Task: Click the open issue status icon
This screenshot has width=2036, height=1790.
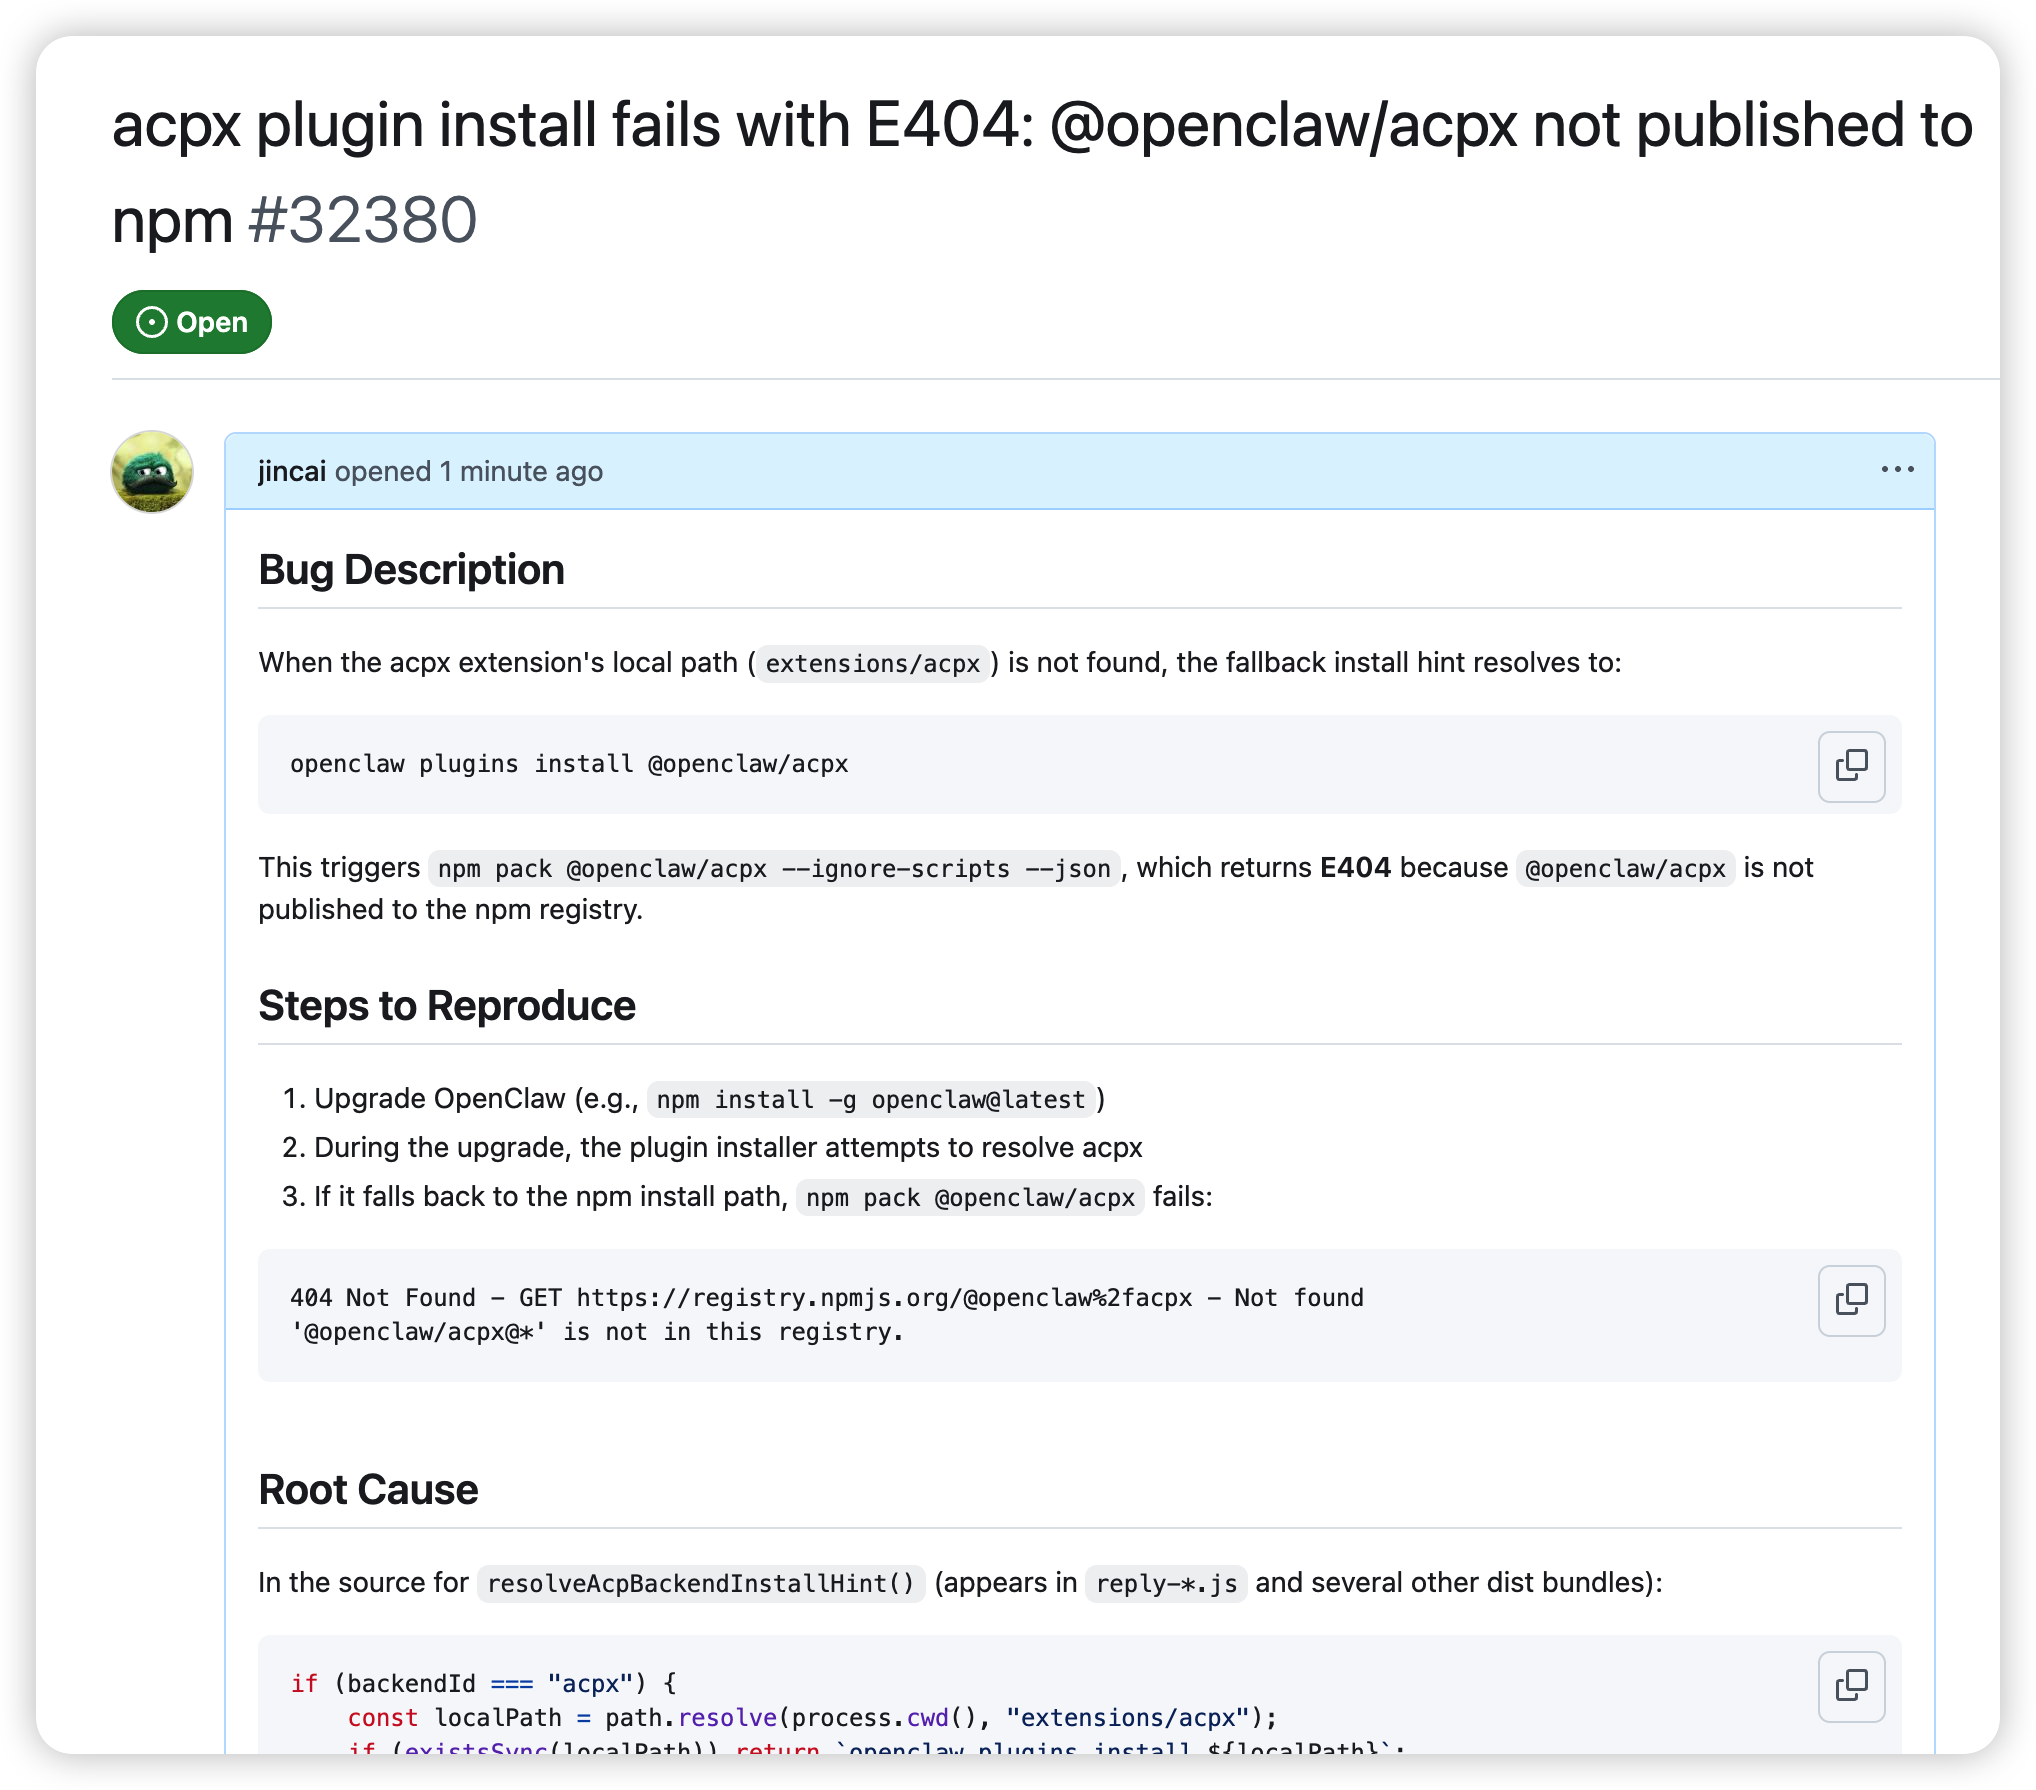Action: tap(151, 322)
